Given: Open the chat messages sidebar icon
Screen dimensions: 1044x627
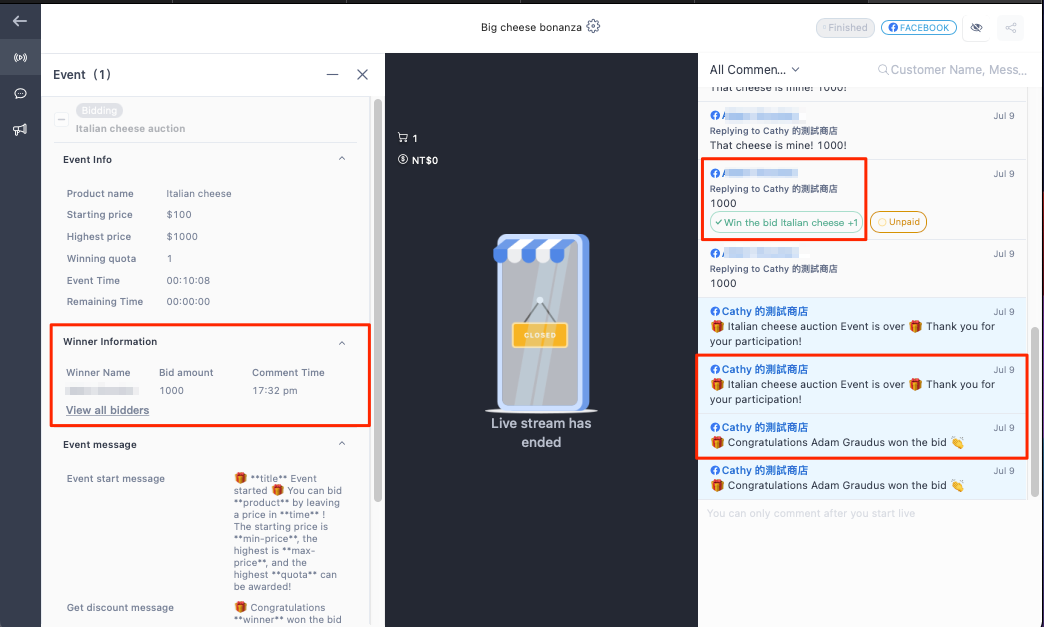Looking at the screenshot, I should [20, 93].
